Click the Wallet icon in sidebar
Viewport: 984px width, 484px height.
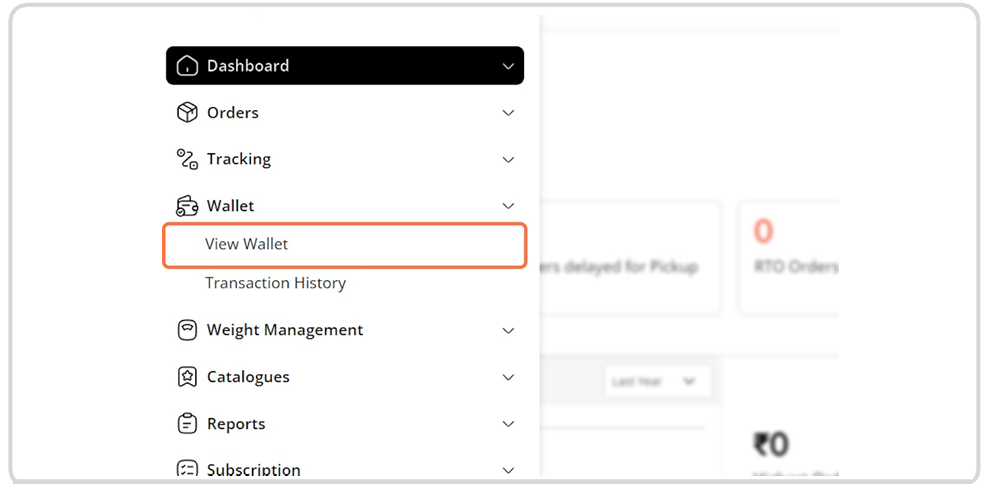click(x=187, y=206)
